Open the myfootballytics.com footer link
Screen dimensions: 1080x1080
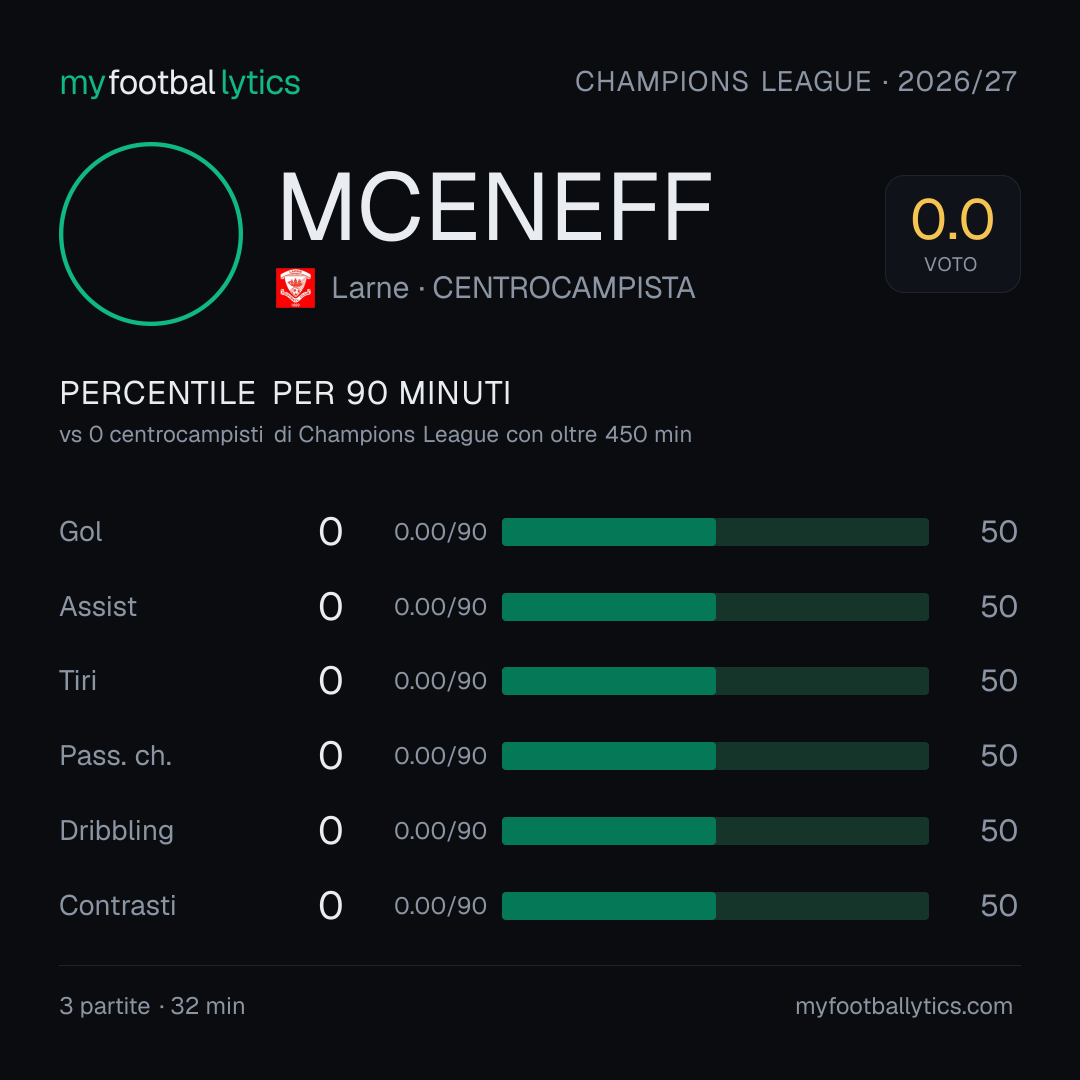pos(904,1006)
